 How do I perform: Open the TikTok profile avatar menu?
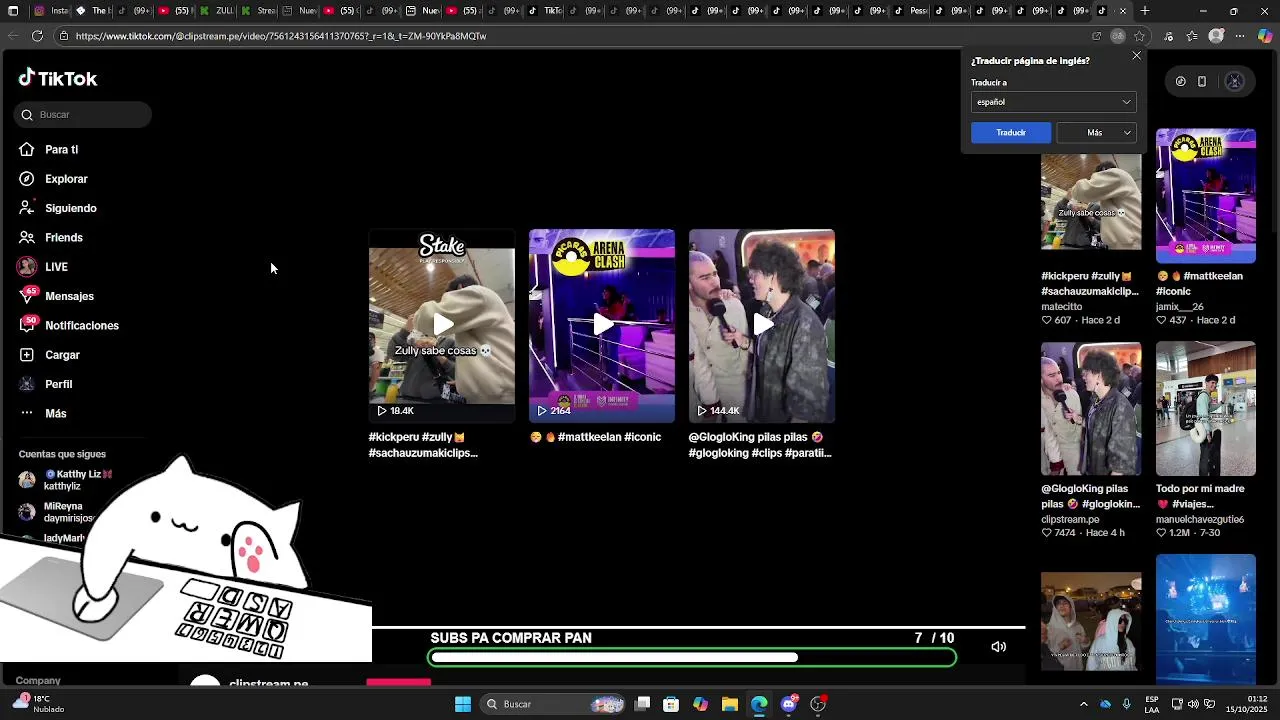coord(1234,82)
